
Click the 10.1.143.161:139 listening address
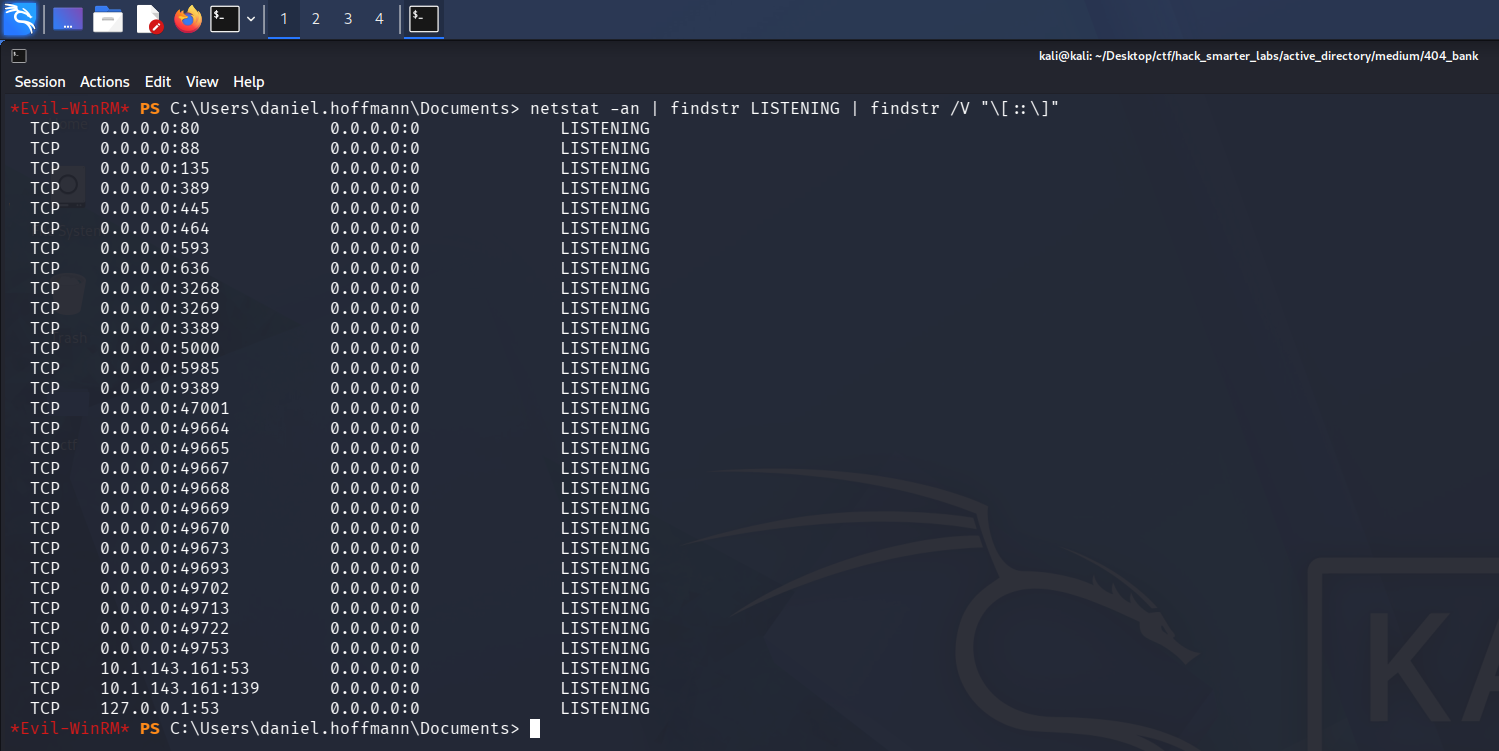pos(180,688)
